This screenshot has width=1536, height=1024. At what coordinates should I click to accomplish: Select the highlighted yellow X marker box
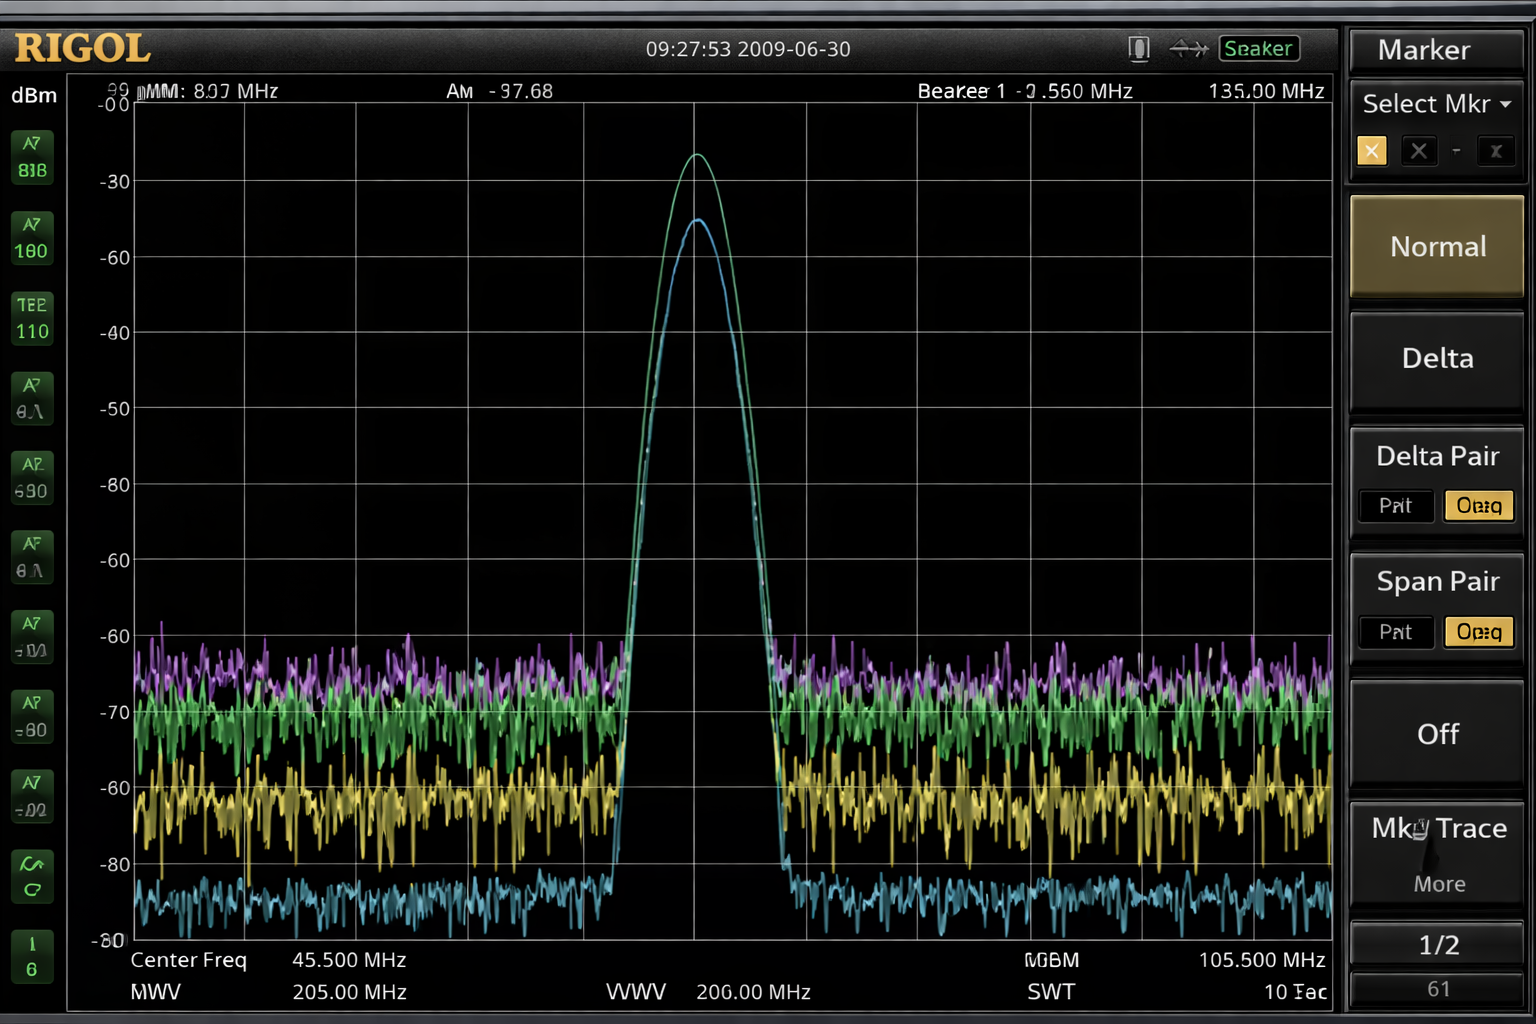[x=1371, y=151]
